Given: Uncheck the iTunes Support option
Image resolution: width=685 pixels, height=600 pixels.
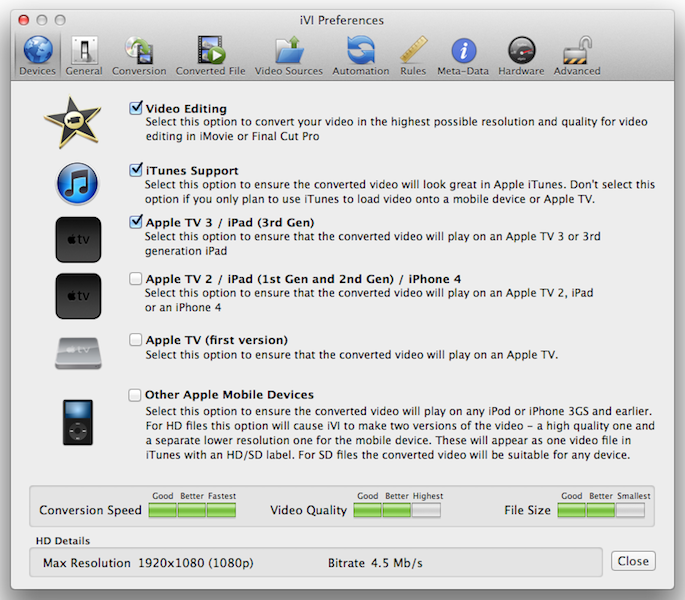Looking at the screenshot, I should (x=136, y=170).
